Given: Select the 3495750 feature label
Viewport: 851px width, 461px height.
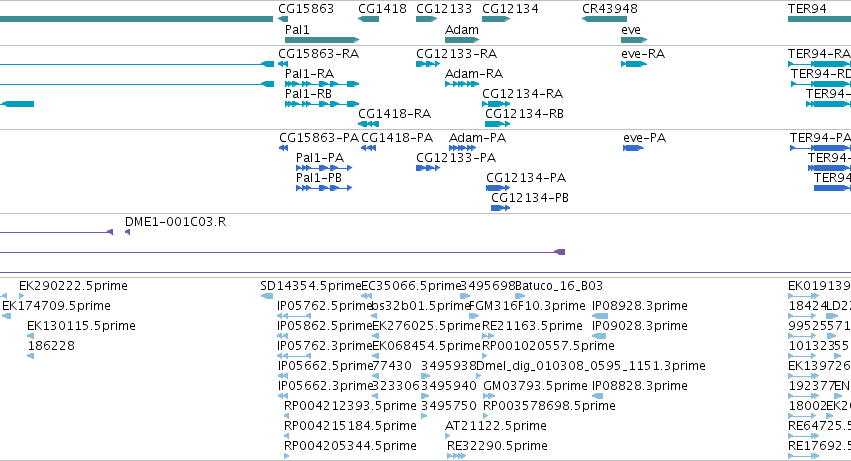Looking at the screenshot, I should tap(448, 406).
